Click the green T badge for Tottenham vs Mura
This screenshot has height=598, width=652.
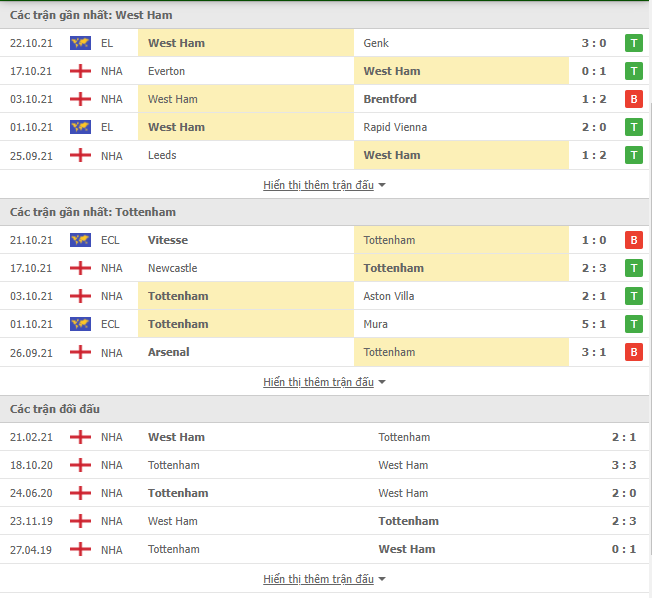634,324
